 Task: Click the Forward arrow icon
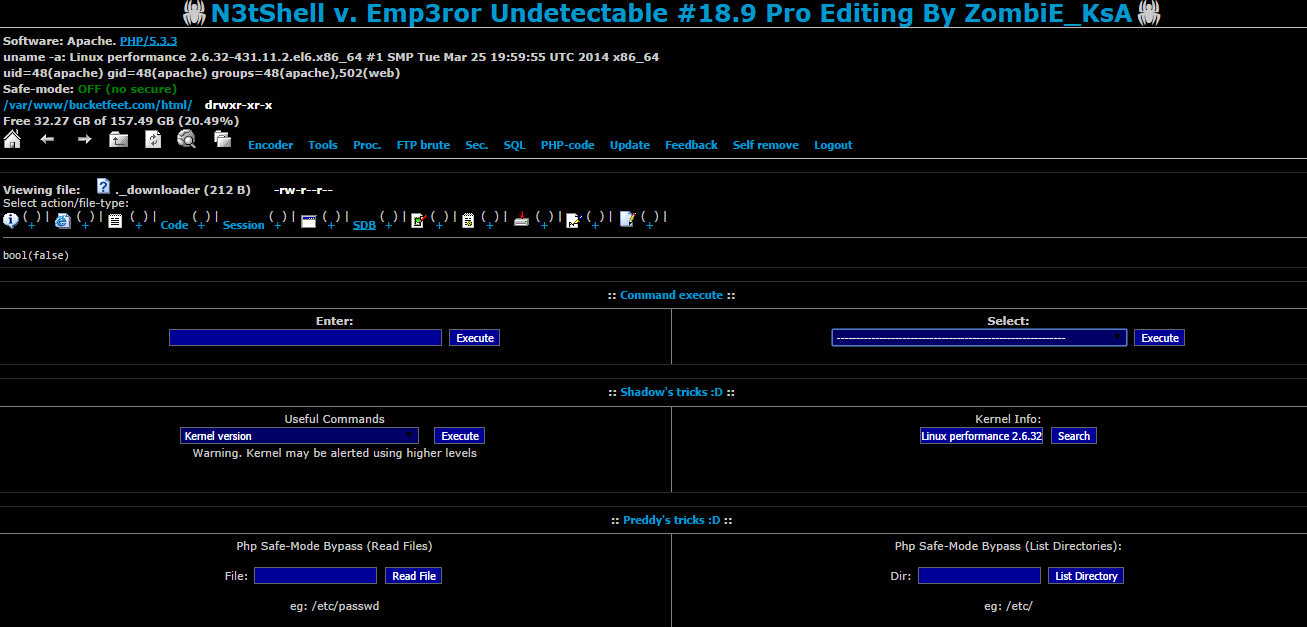tap(84, 139)
